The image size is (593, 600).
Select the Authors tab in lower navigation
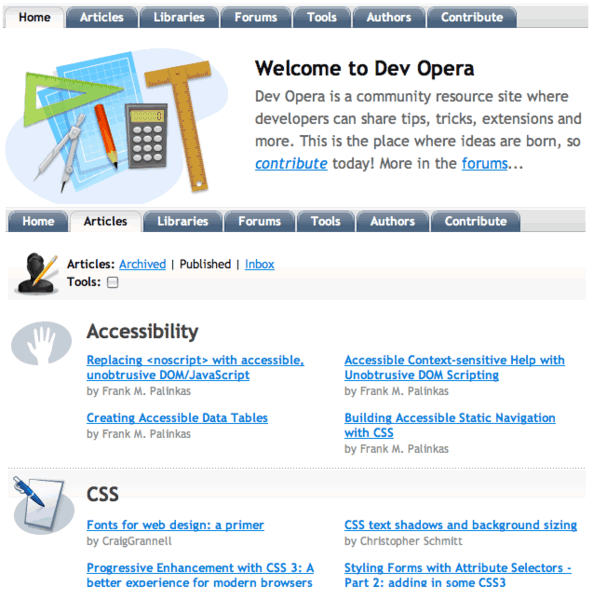pyautogui.click(x=392, y=222)
